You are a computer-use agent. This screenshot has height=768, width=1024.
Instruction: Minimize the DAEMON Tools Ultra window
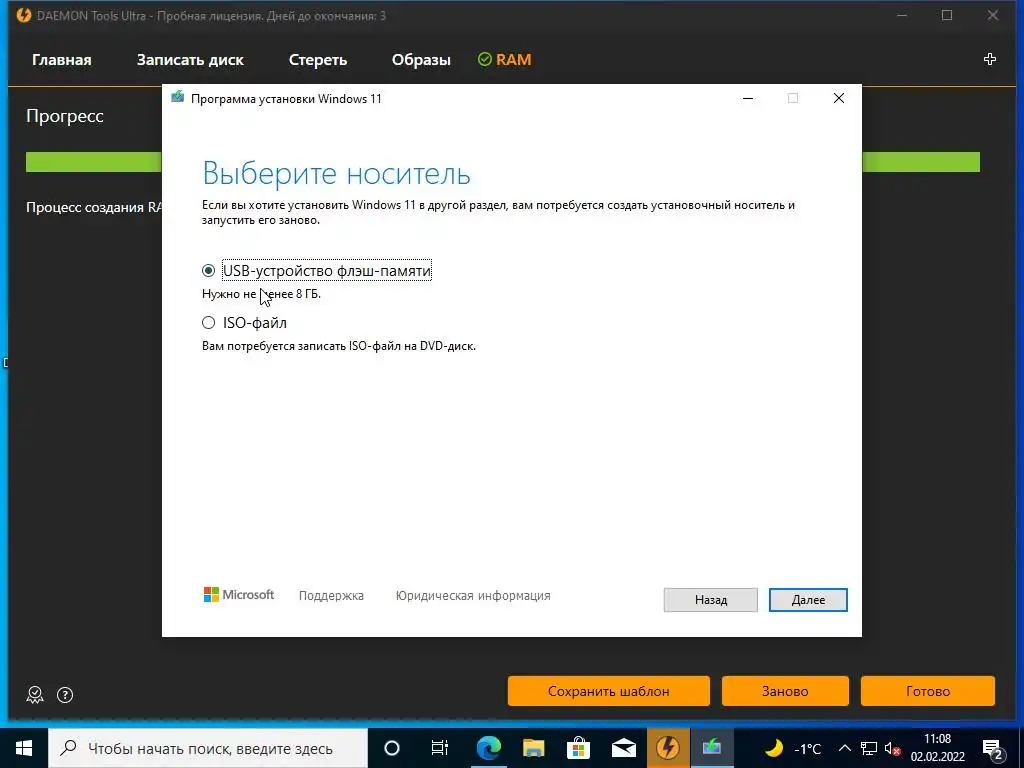point(902,15)
